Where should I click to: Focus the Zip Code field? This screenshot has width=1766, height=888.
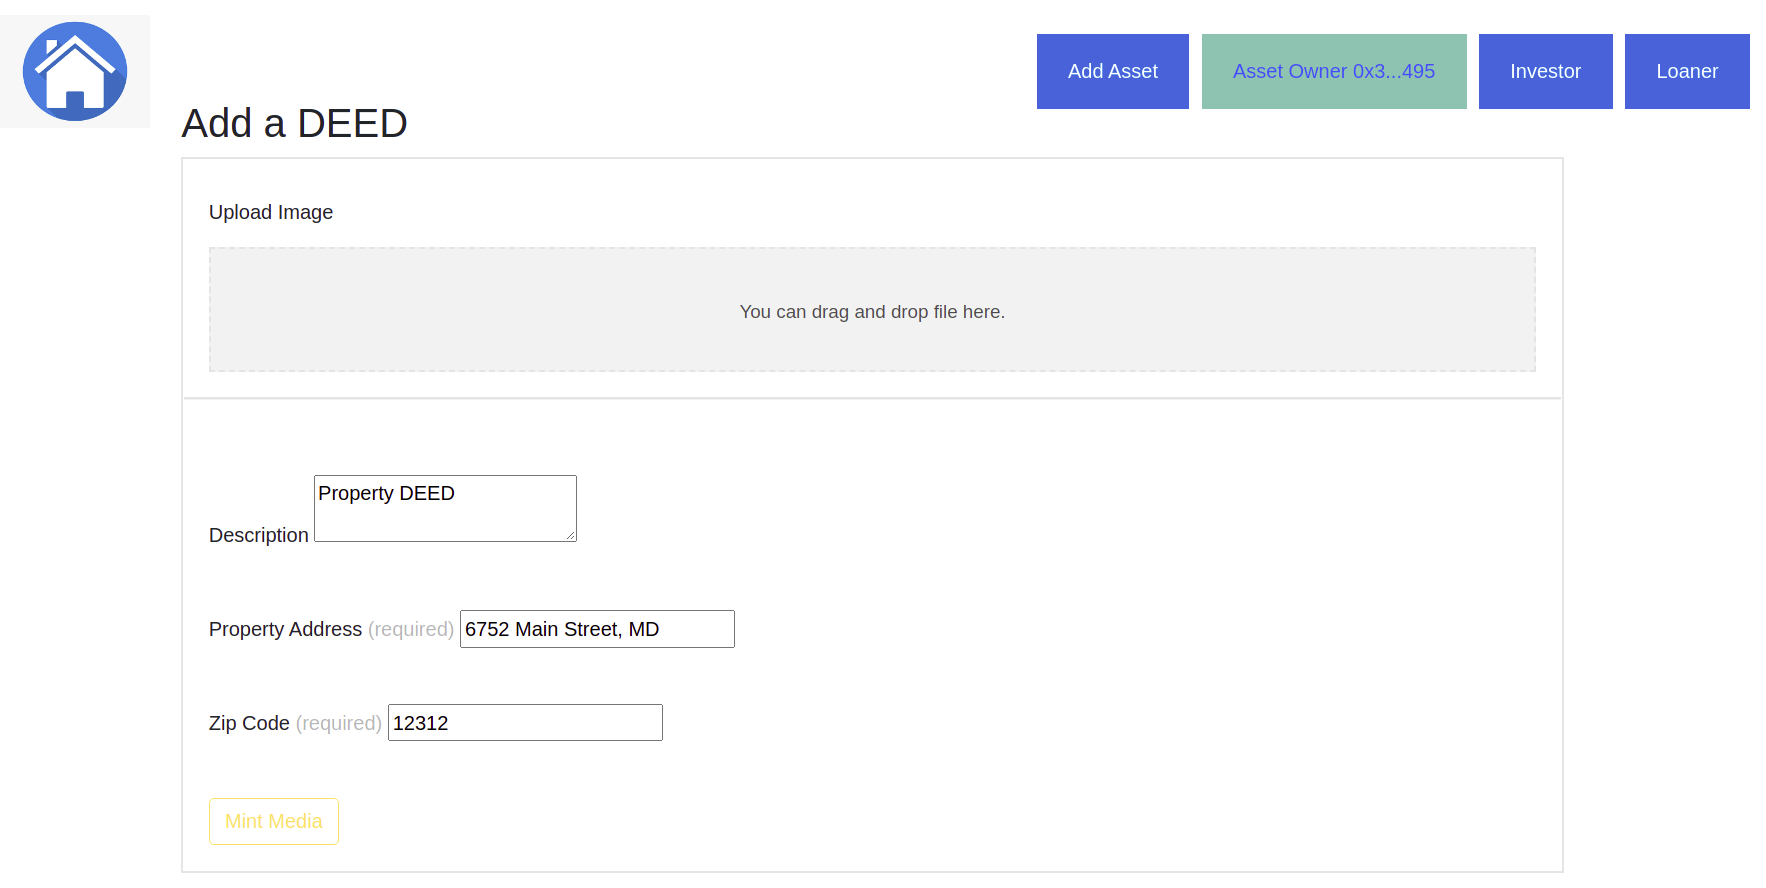coord(525,723)
